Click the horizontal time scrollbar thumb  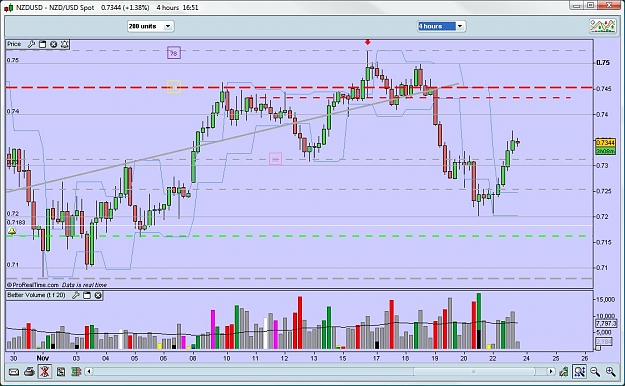click(474, 372)
